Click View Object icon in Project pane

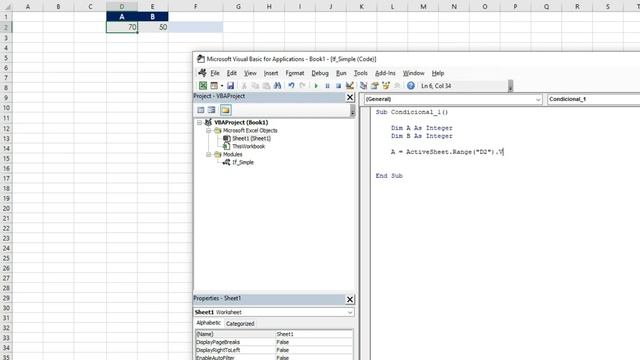coord(211,110)
